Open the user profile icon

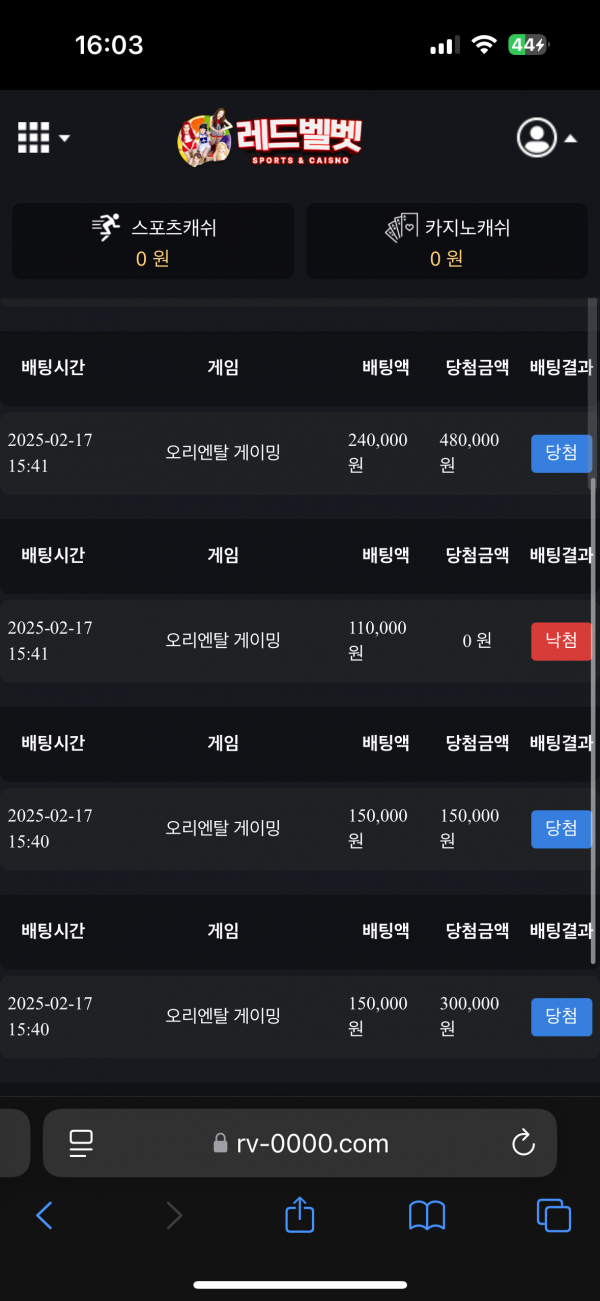tap(537, 138)
